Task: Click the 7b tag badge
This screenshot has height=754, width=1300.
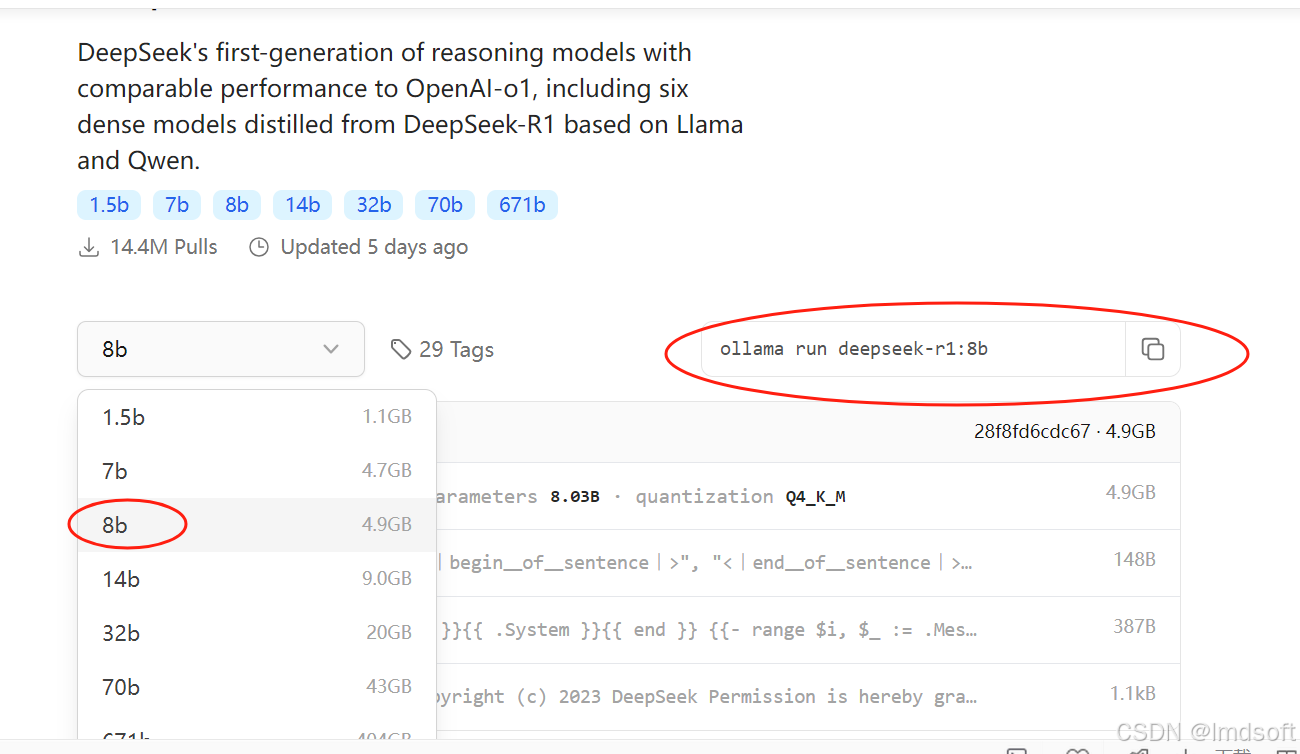Action: point(177,205)
